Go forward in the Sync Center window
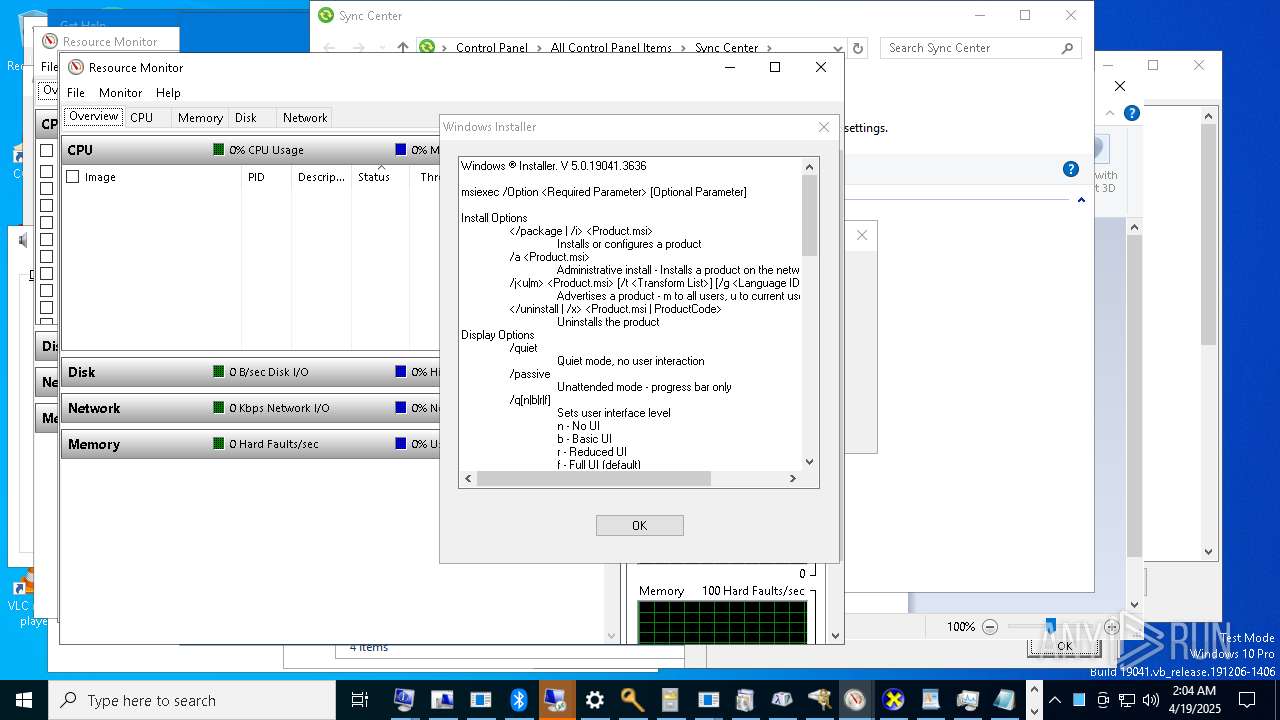The height and width of the screenshot is (720, 1280). 358,48
